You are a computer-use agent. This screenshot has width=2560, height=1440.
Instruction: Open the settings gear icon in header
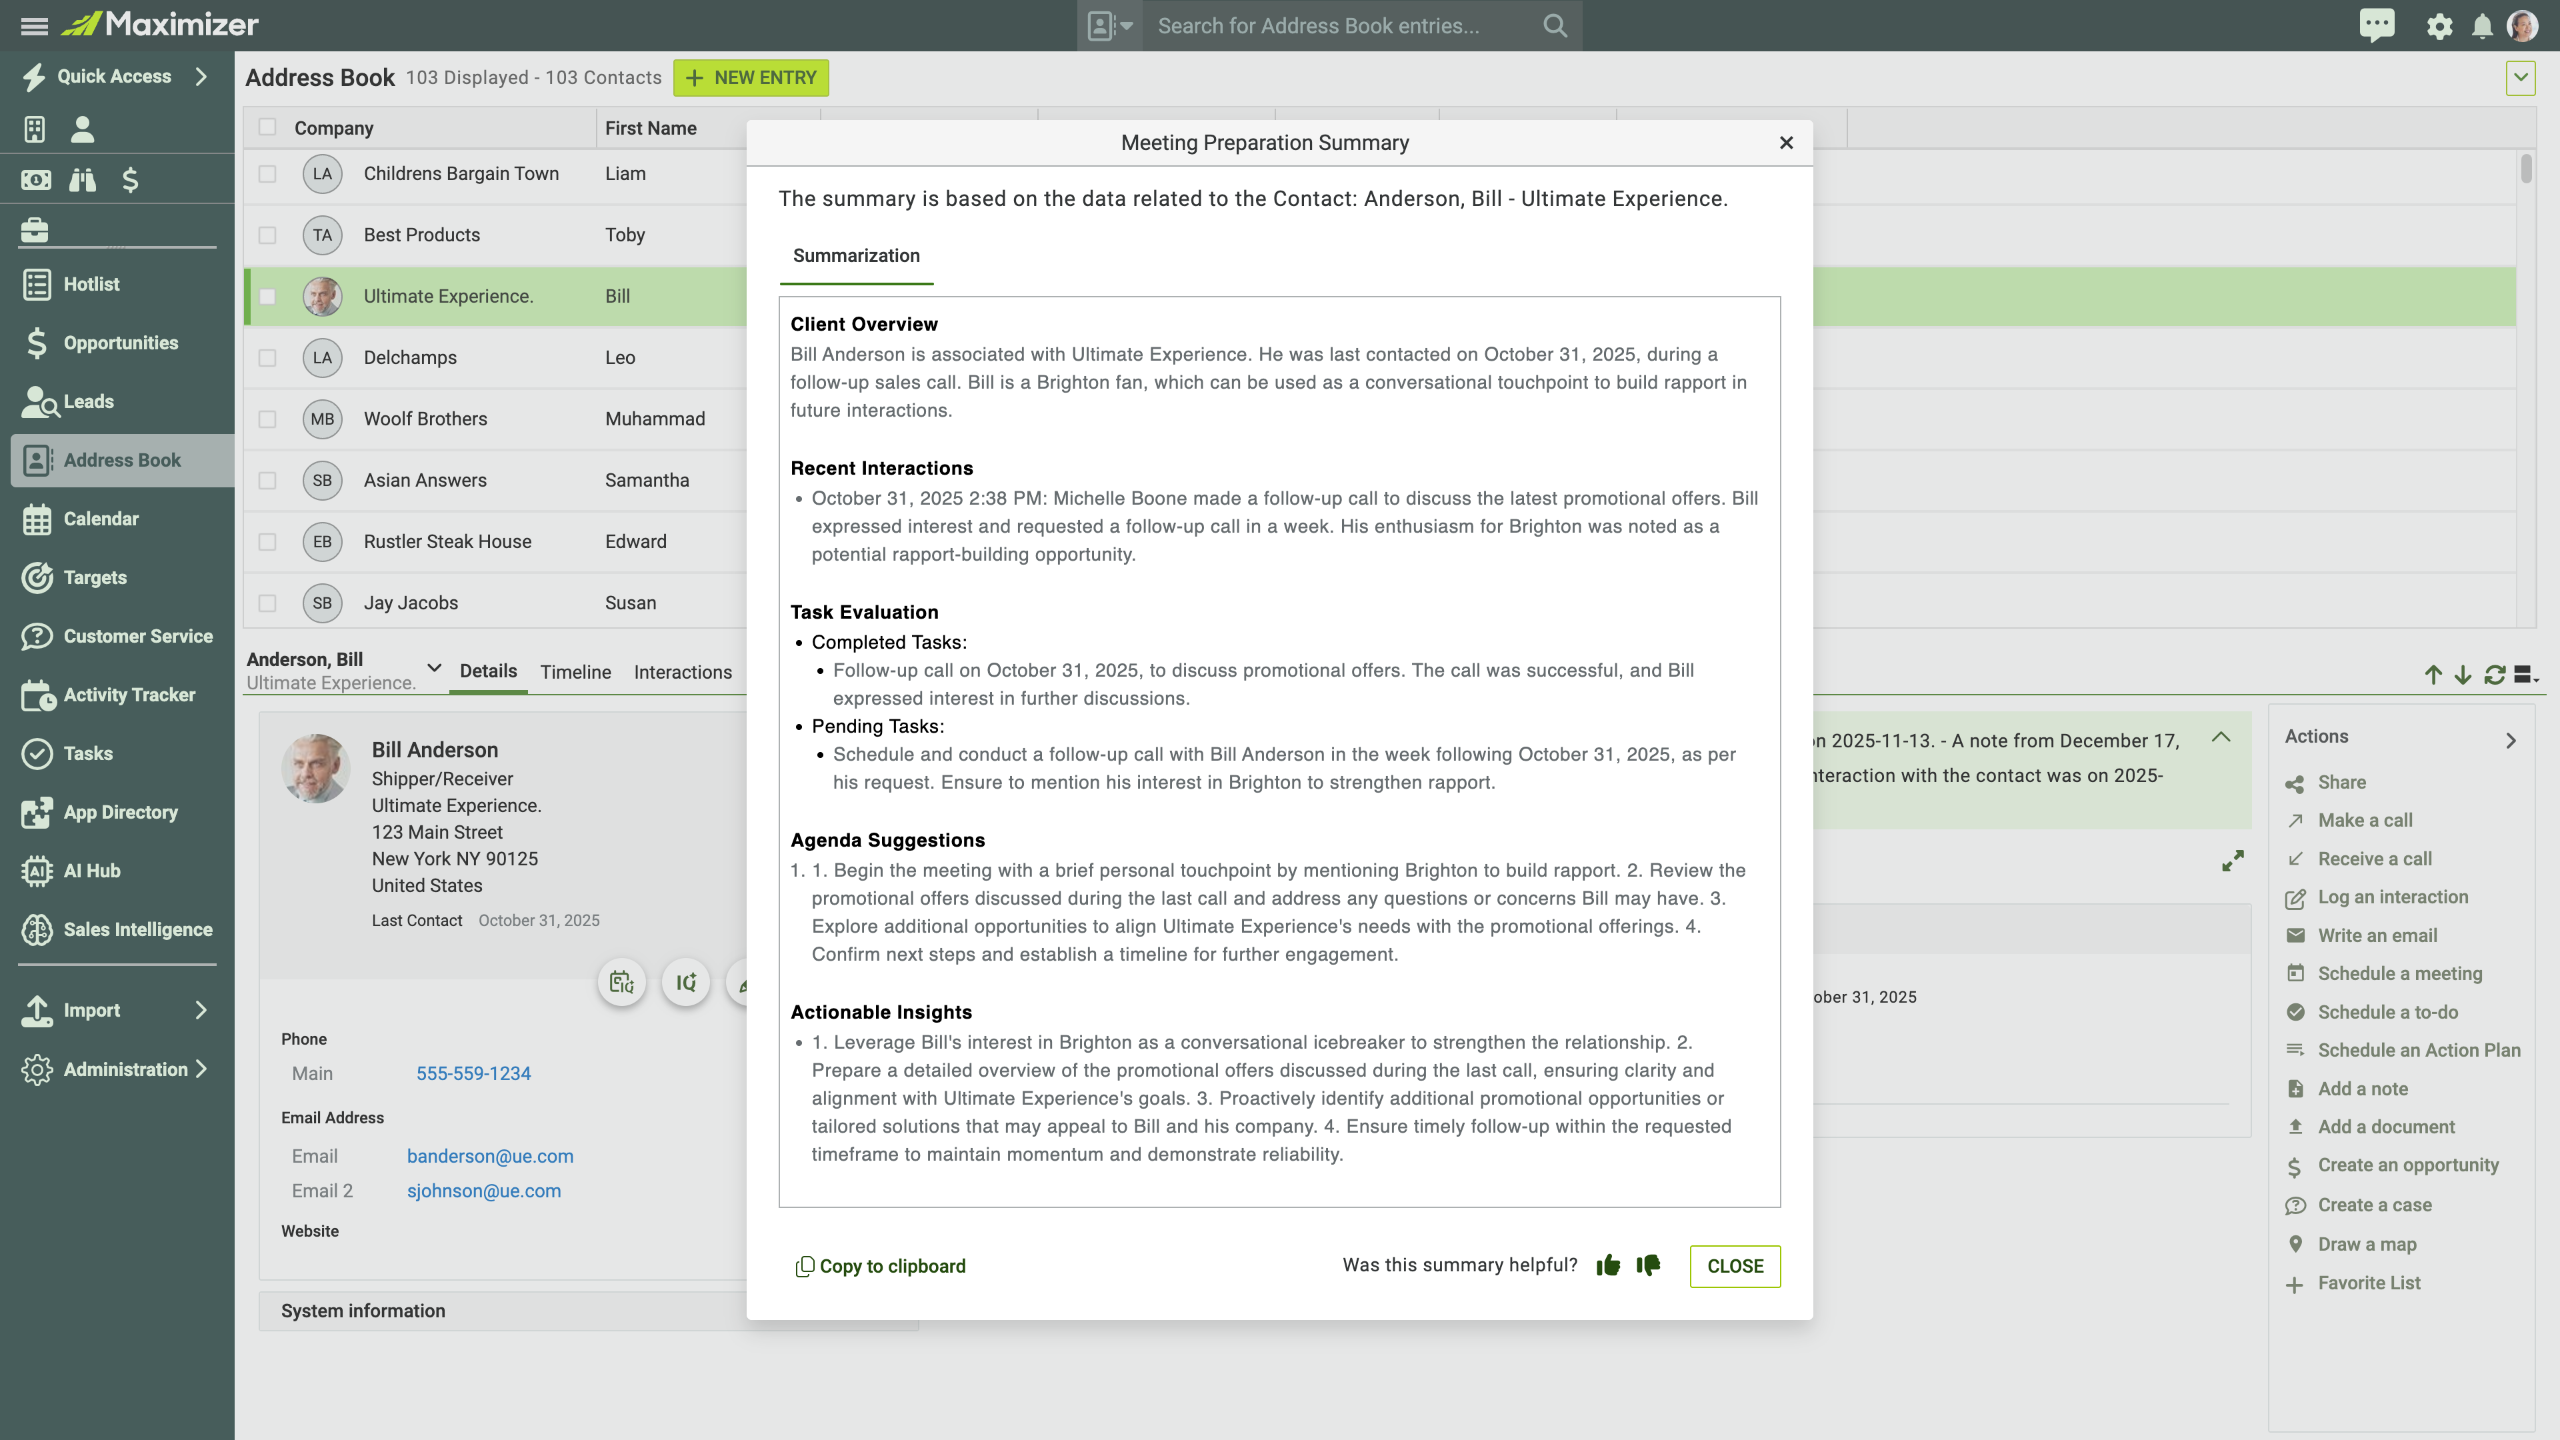point(2439,26)
